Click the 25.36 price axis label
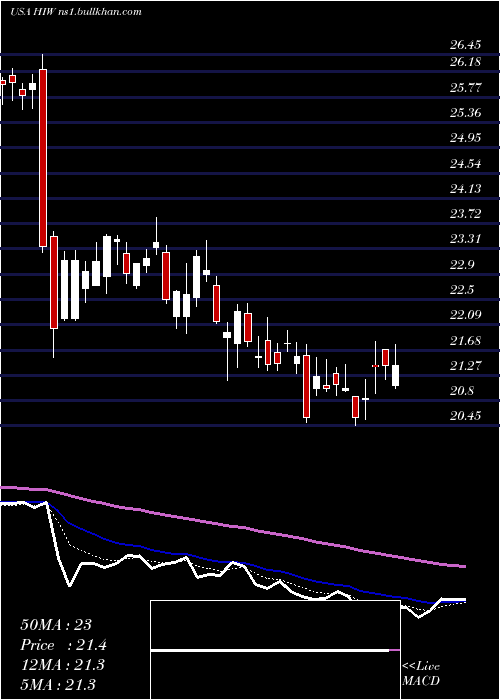The image size is (500, 700). 465,112
